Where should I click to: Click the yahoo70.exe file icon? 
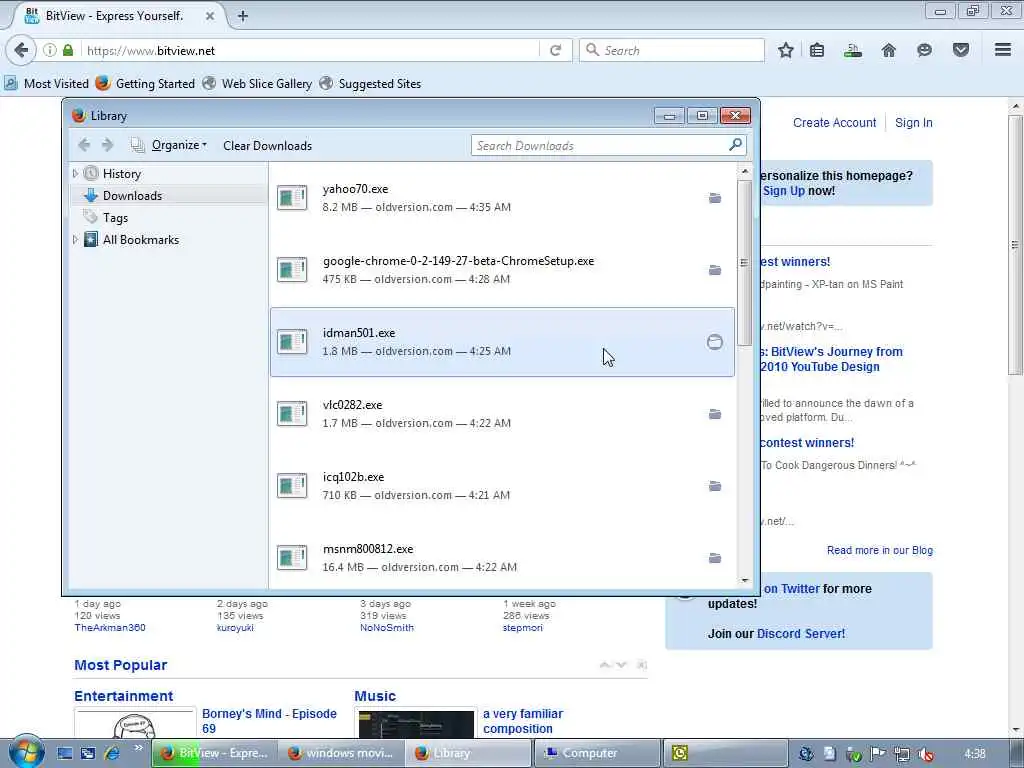(291, 198)
